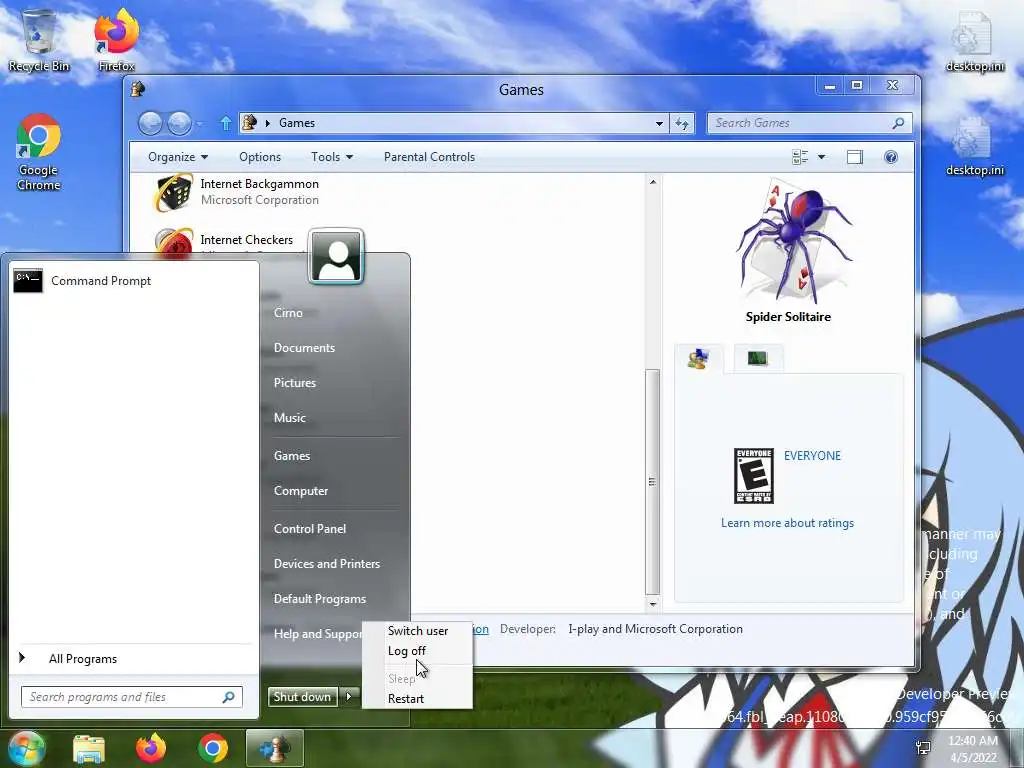Click the scroll down arrow in Games list
This screenshot has height=768, width=1024.
click(652, 604)
